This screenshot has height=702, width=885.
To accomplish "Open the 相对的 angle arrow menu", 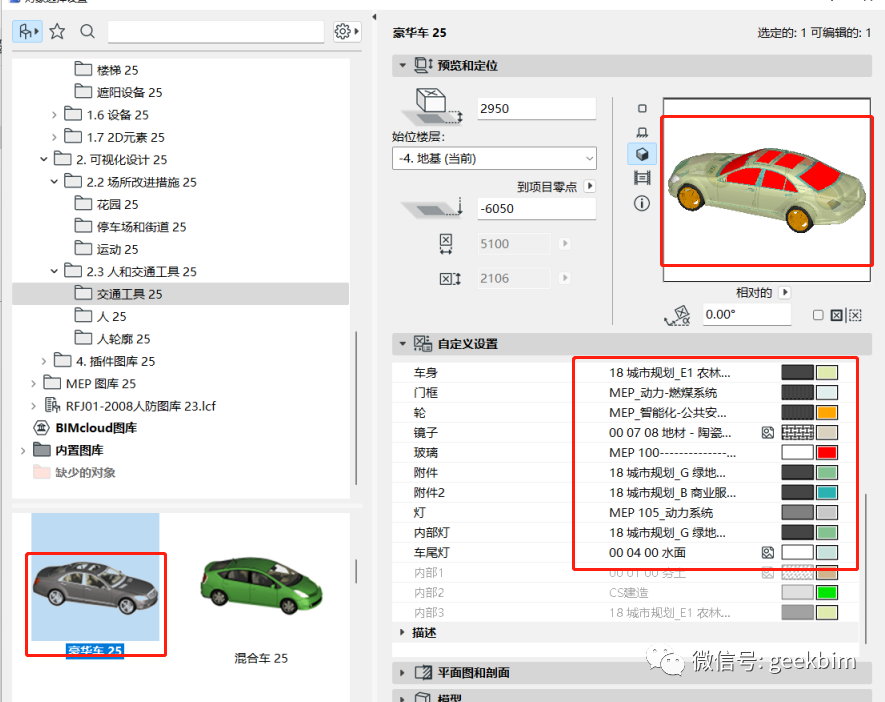I will click(x=785, y=292).
